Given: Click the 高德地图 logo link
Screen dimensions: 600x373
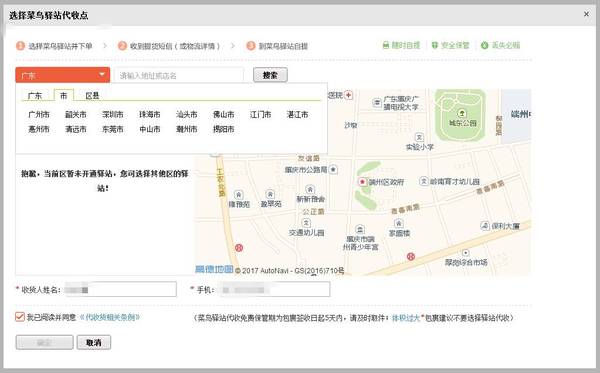Looking at the screenshot, I should click(x=214, y=270).
